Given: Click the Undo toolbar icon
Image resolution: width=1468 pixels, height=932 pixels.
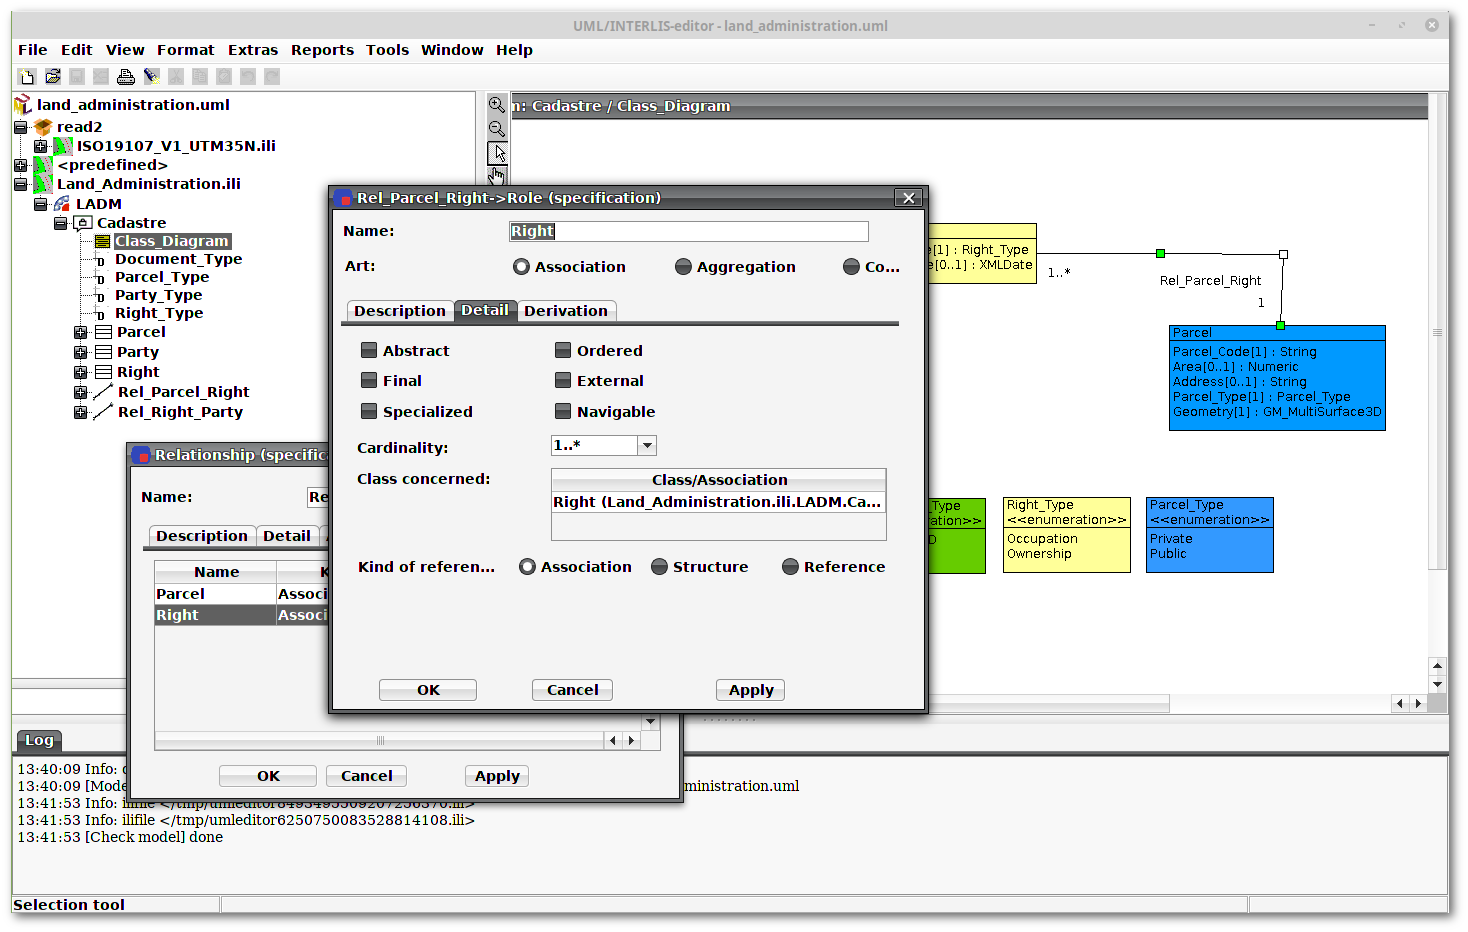Looking at the screenshot, I should 248,76.
